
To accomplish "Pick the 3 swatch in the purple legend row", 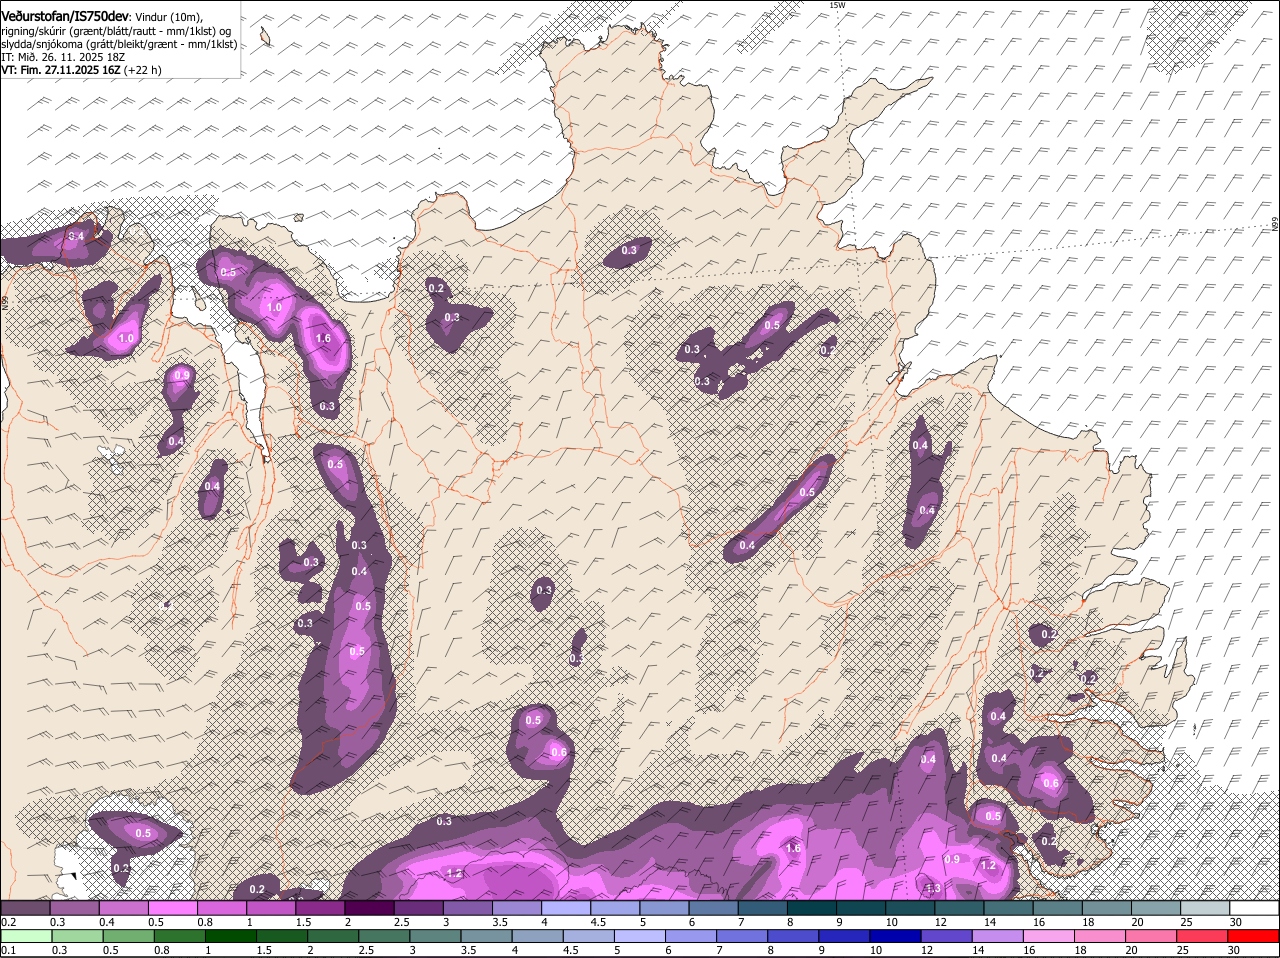I will [x=467, y=908].
